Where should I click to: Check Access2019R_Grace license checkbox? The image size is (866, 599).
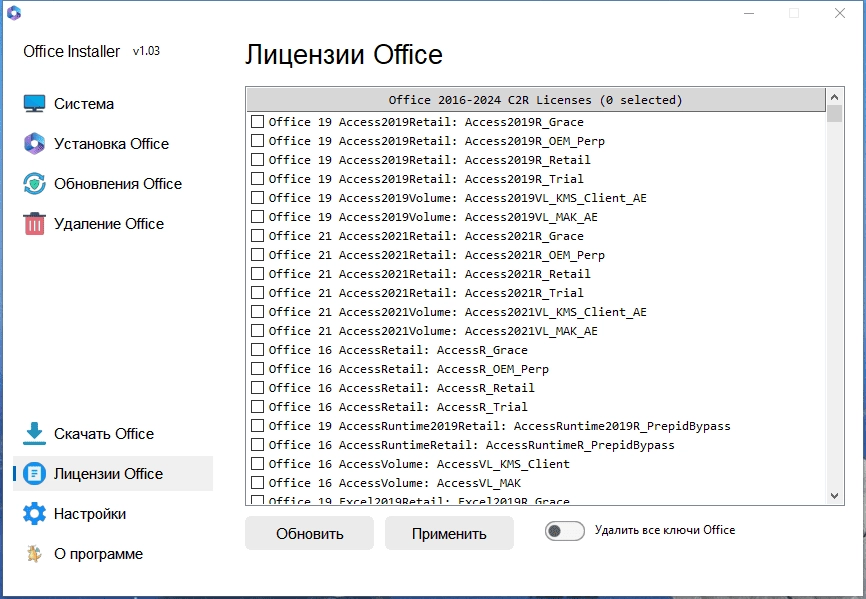click(x=257, y=121)
